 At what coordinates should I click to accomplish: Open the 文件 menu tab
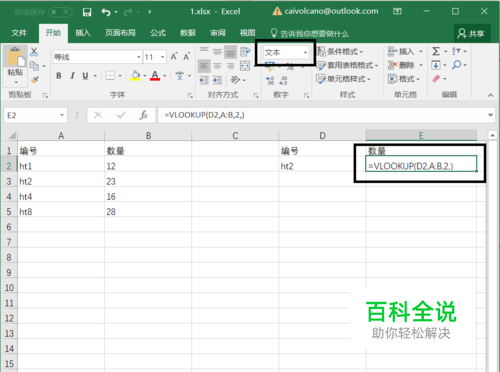pos(19,33)
